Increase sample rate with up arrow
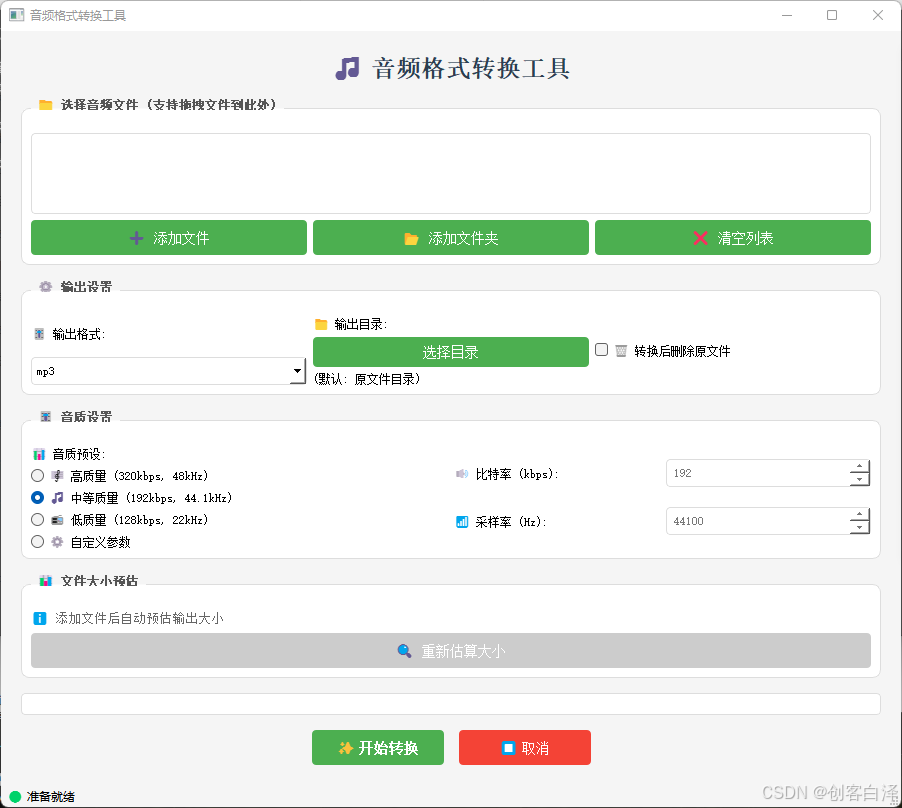 click(859, 514)
